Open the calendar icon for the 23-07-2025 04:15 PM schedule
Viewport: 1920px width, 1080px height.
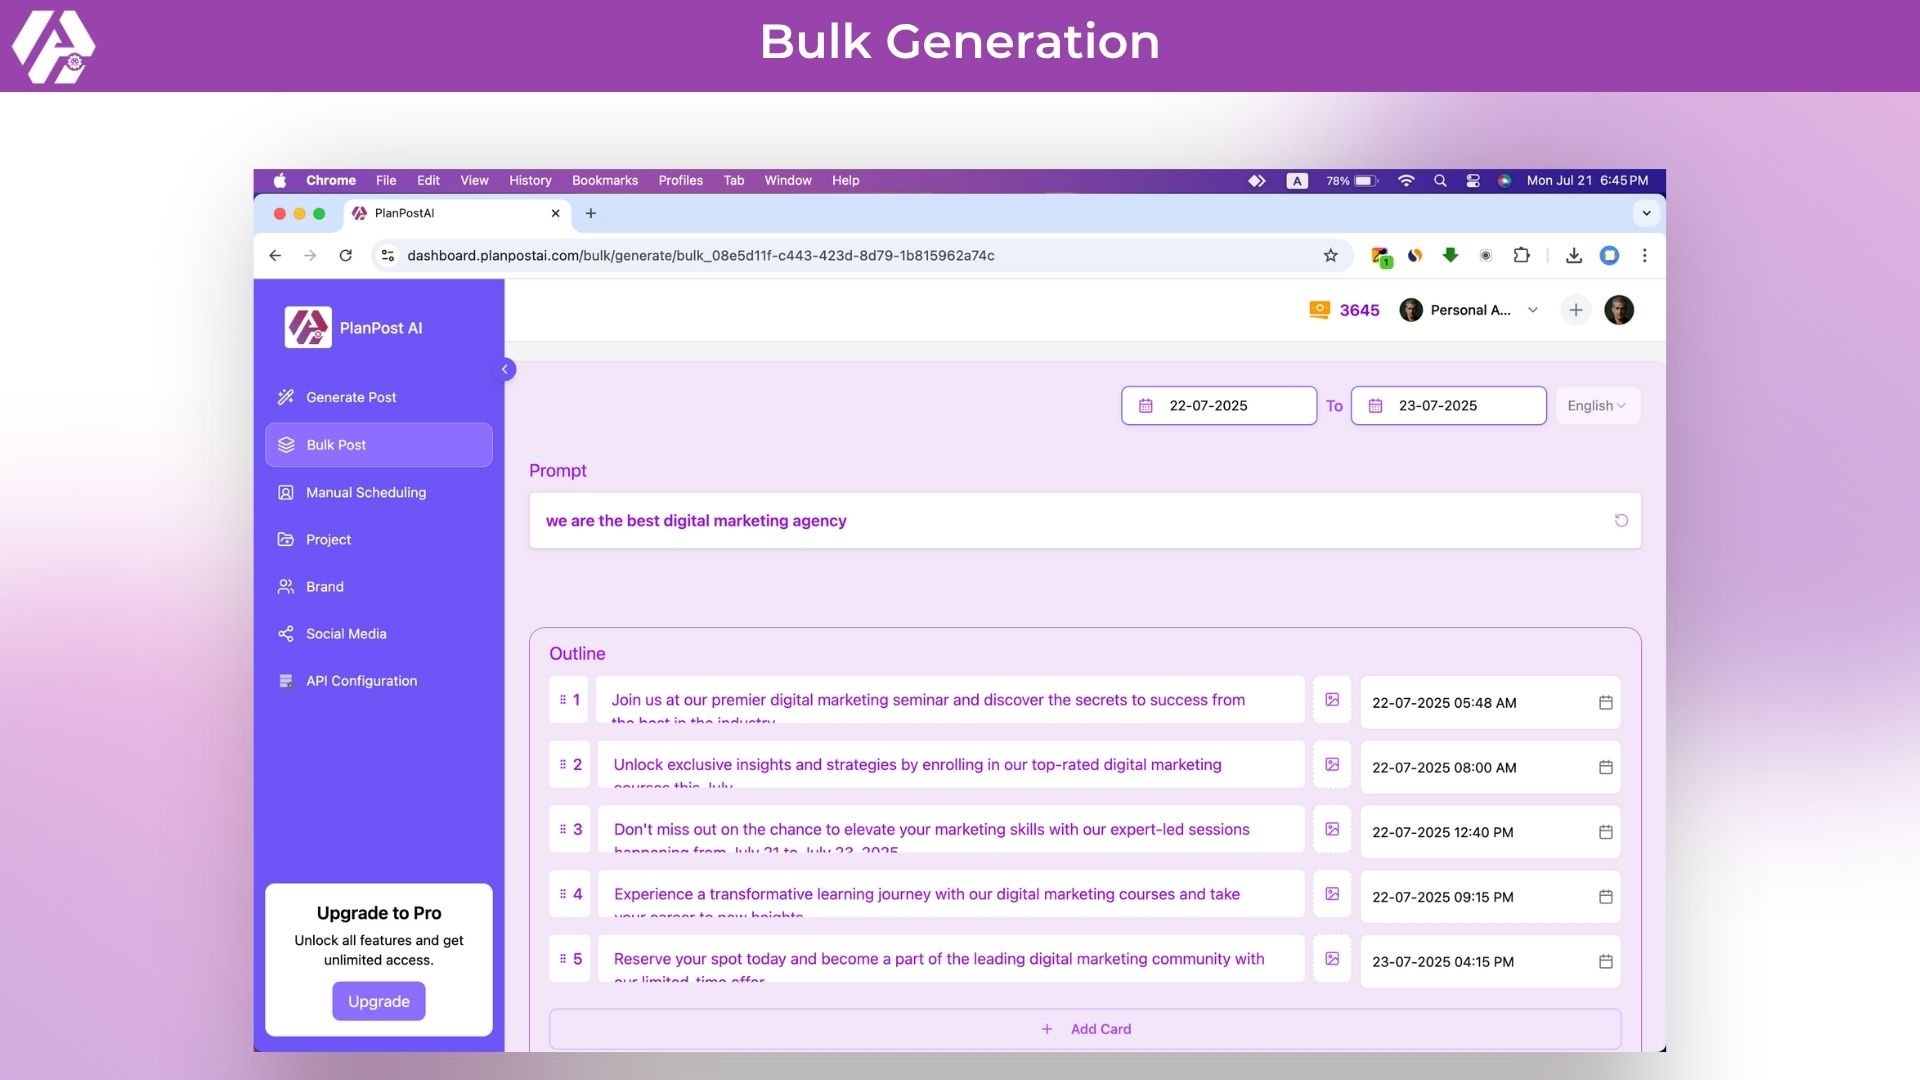click(1605, 962)
